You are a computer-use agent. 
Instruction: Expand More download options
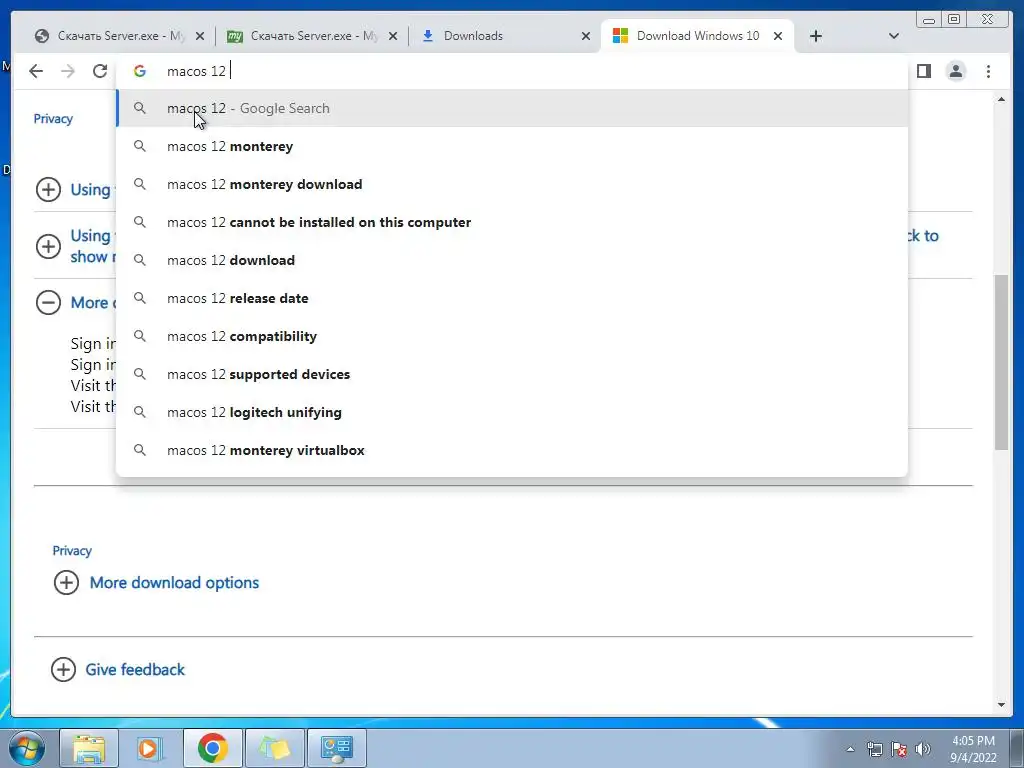pyautogui.click(x=66, y=583)
